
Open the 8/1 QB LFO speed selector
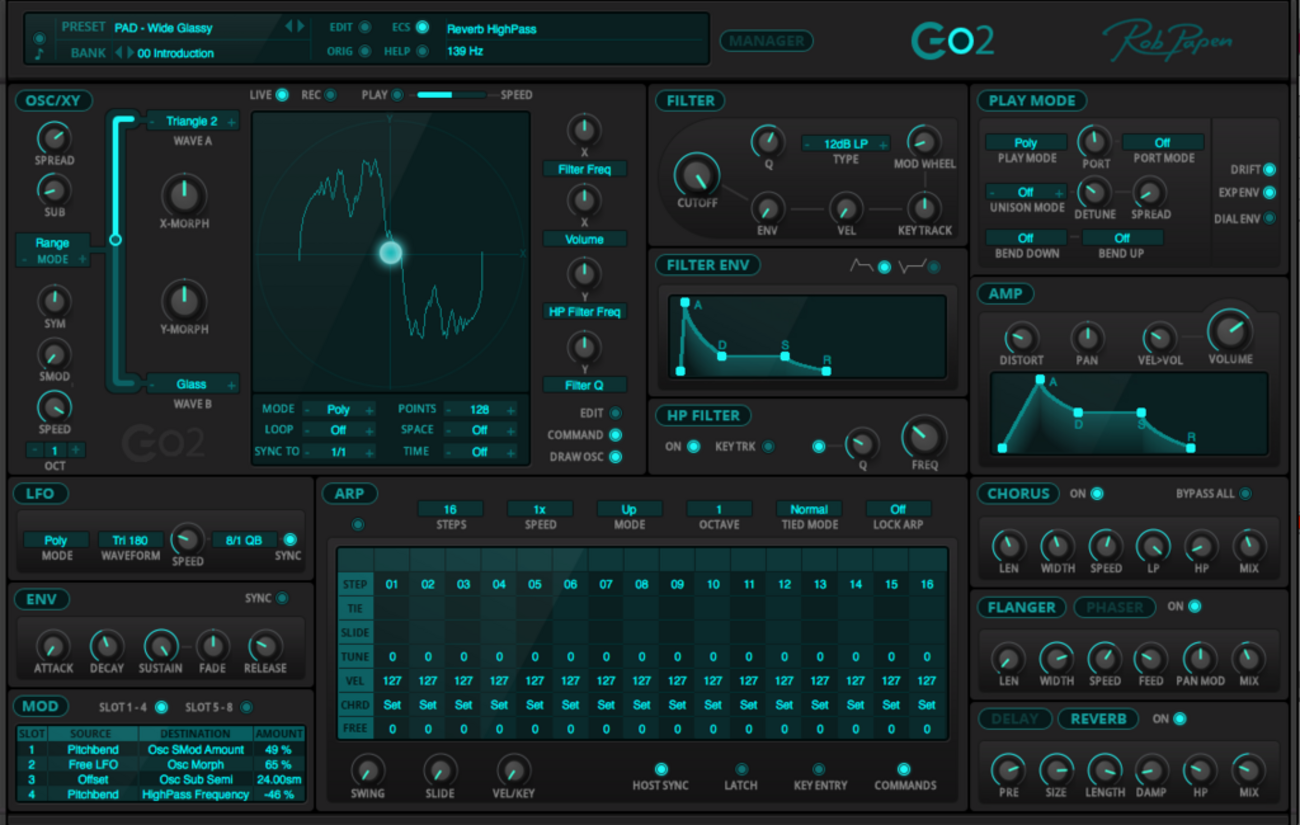tap(244, 540)
